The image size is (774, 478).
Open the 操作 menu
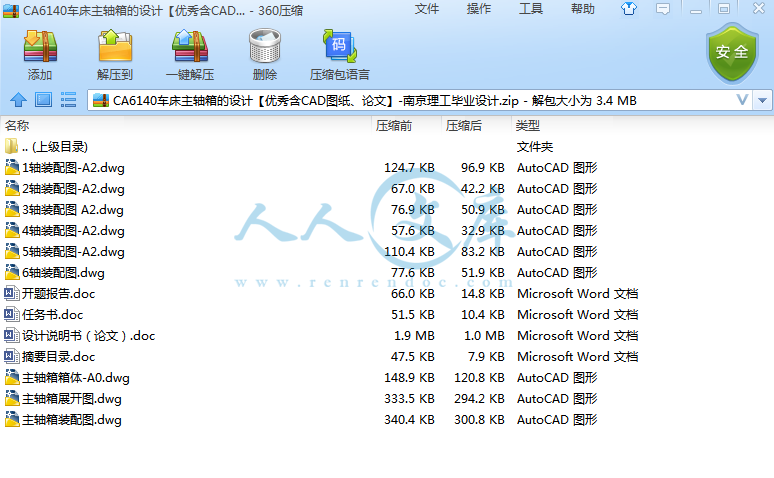(x=479, y=9)
